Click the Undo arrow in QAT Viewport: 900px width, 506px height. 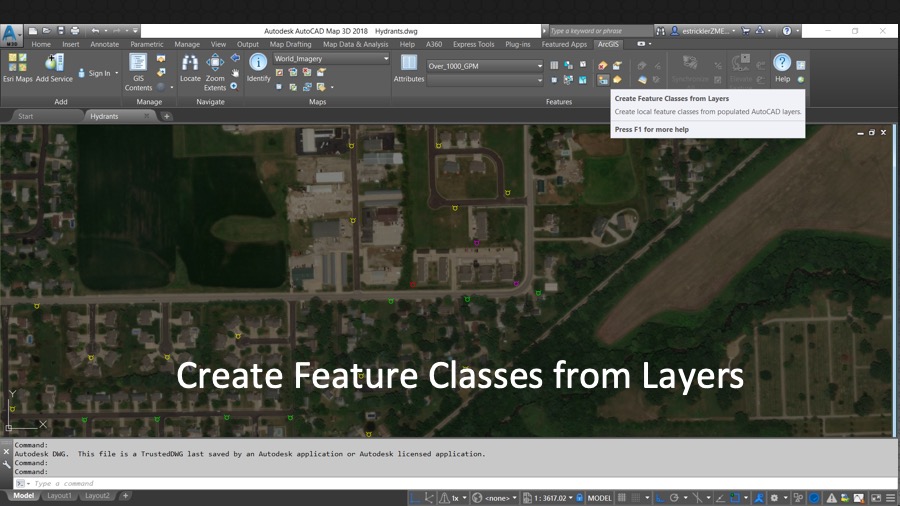[95, 31]
